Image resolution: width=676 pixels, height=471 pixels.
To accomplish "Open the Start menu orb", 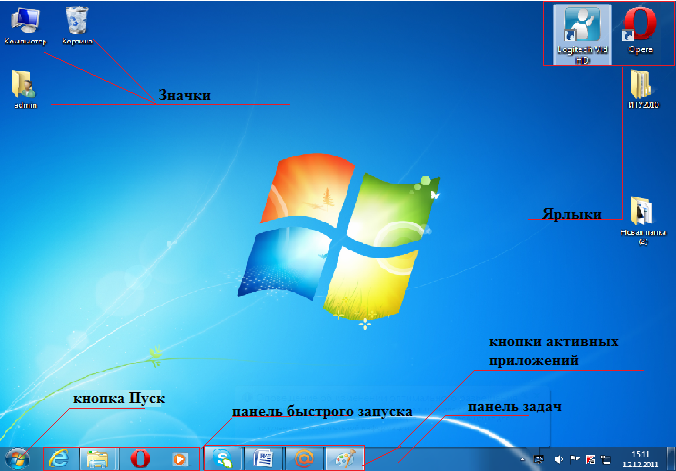I will 17,459.
